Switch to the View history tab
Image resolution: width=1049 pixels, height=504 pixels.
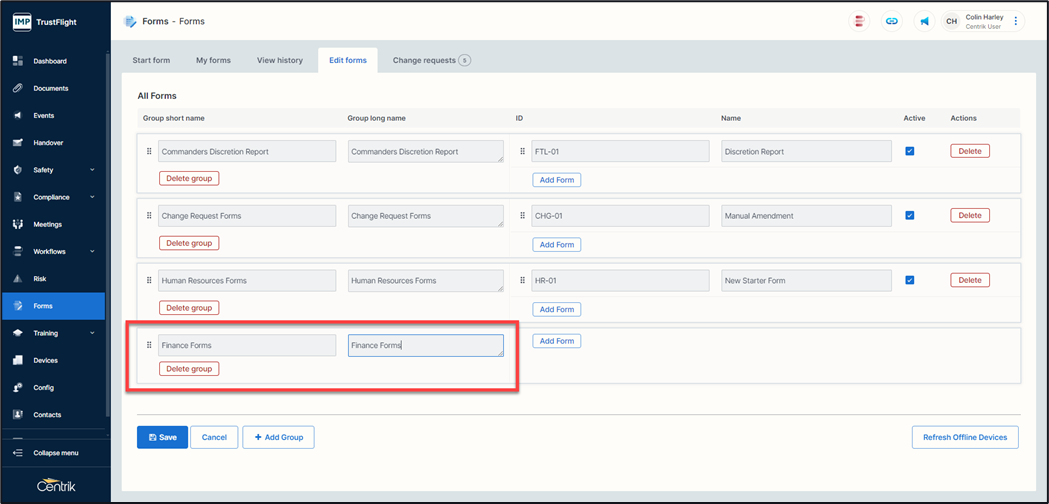(x=279, y=60)
